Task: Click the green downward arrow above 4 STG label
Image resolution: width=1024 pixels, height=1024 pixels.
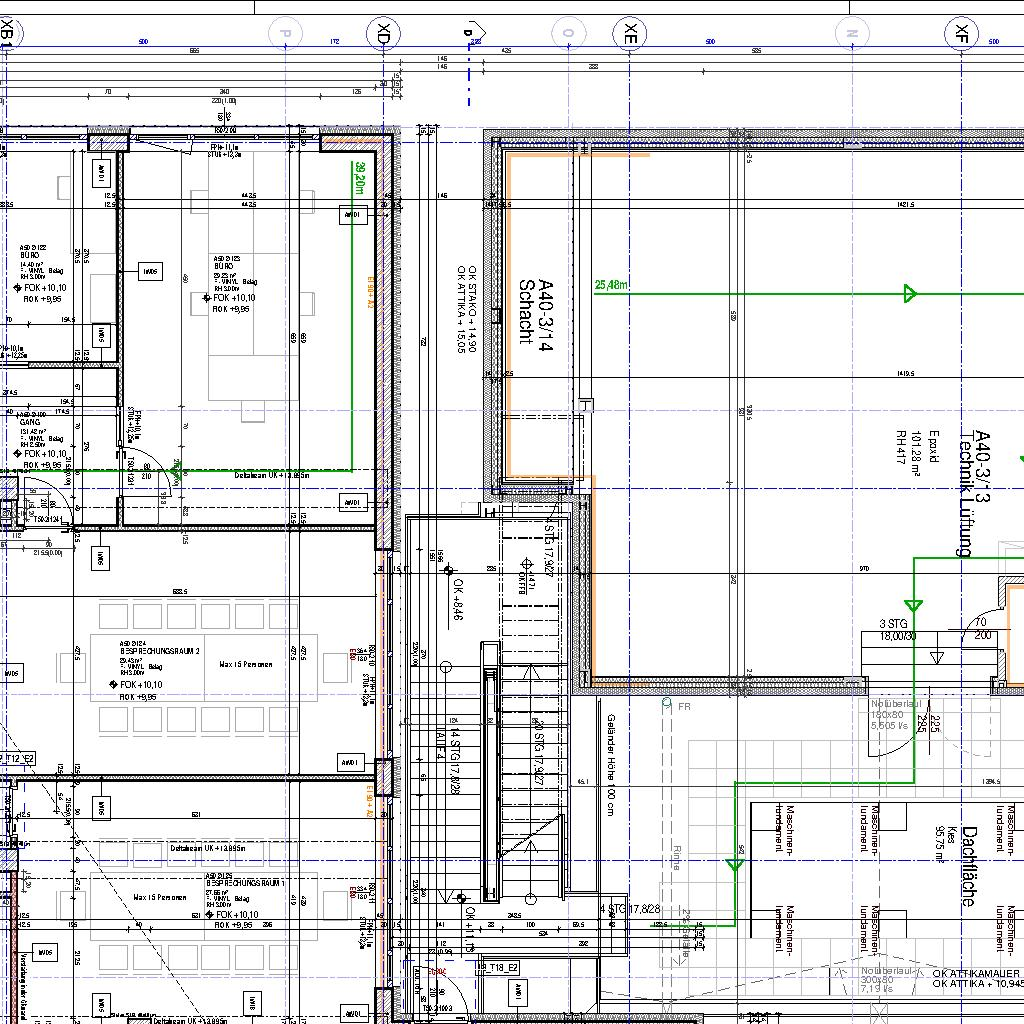Action: pos(735,865)
